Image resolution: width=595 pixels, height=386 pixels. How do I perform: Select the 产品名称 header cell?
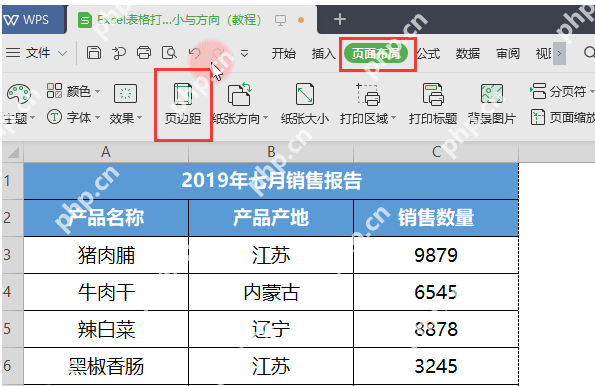pyautogui.click(x=106, y=218)
